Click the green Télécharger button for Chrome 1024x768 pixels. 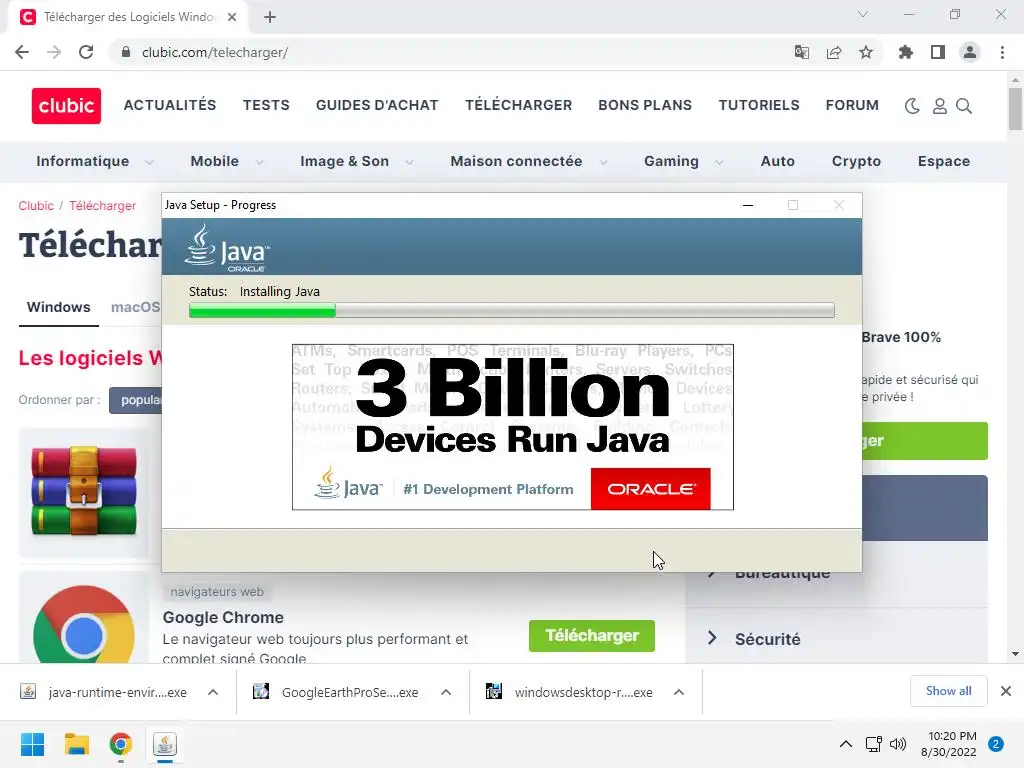pos(592,635)
